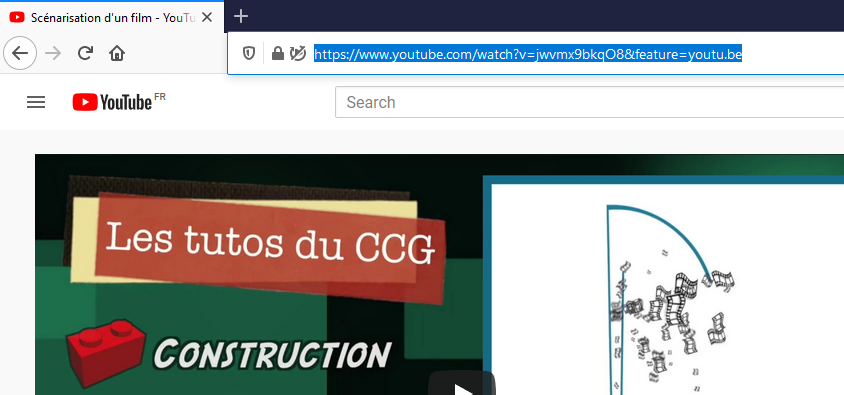Click the forward navigation arrow
Image resolution: width=844 pixels, height=395 pixels.
(x=53, y=53)
